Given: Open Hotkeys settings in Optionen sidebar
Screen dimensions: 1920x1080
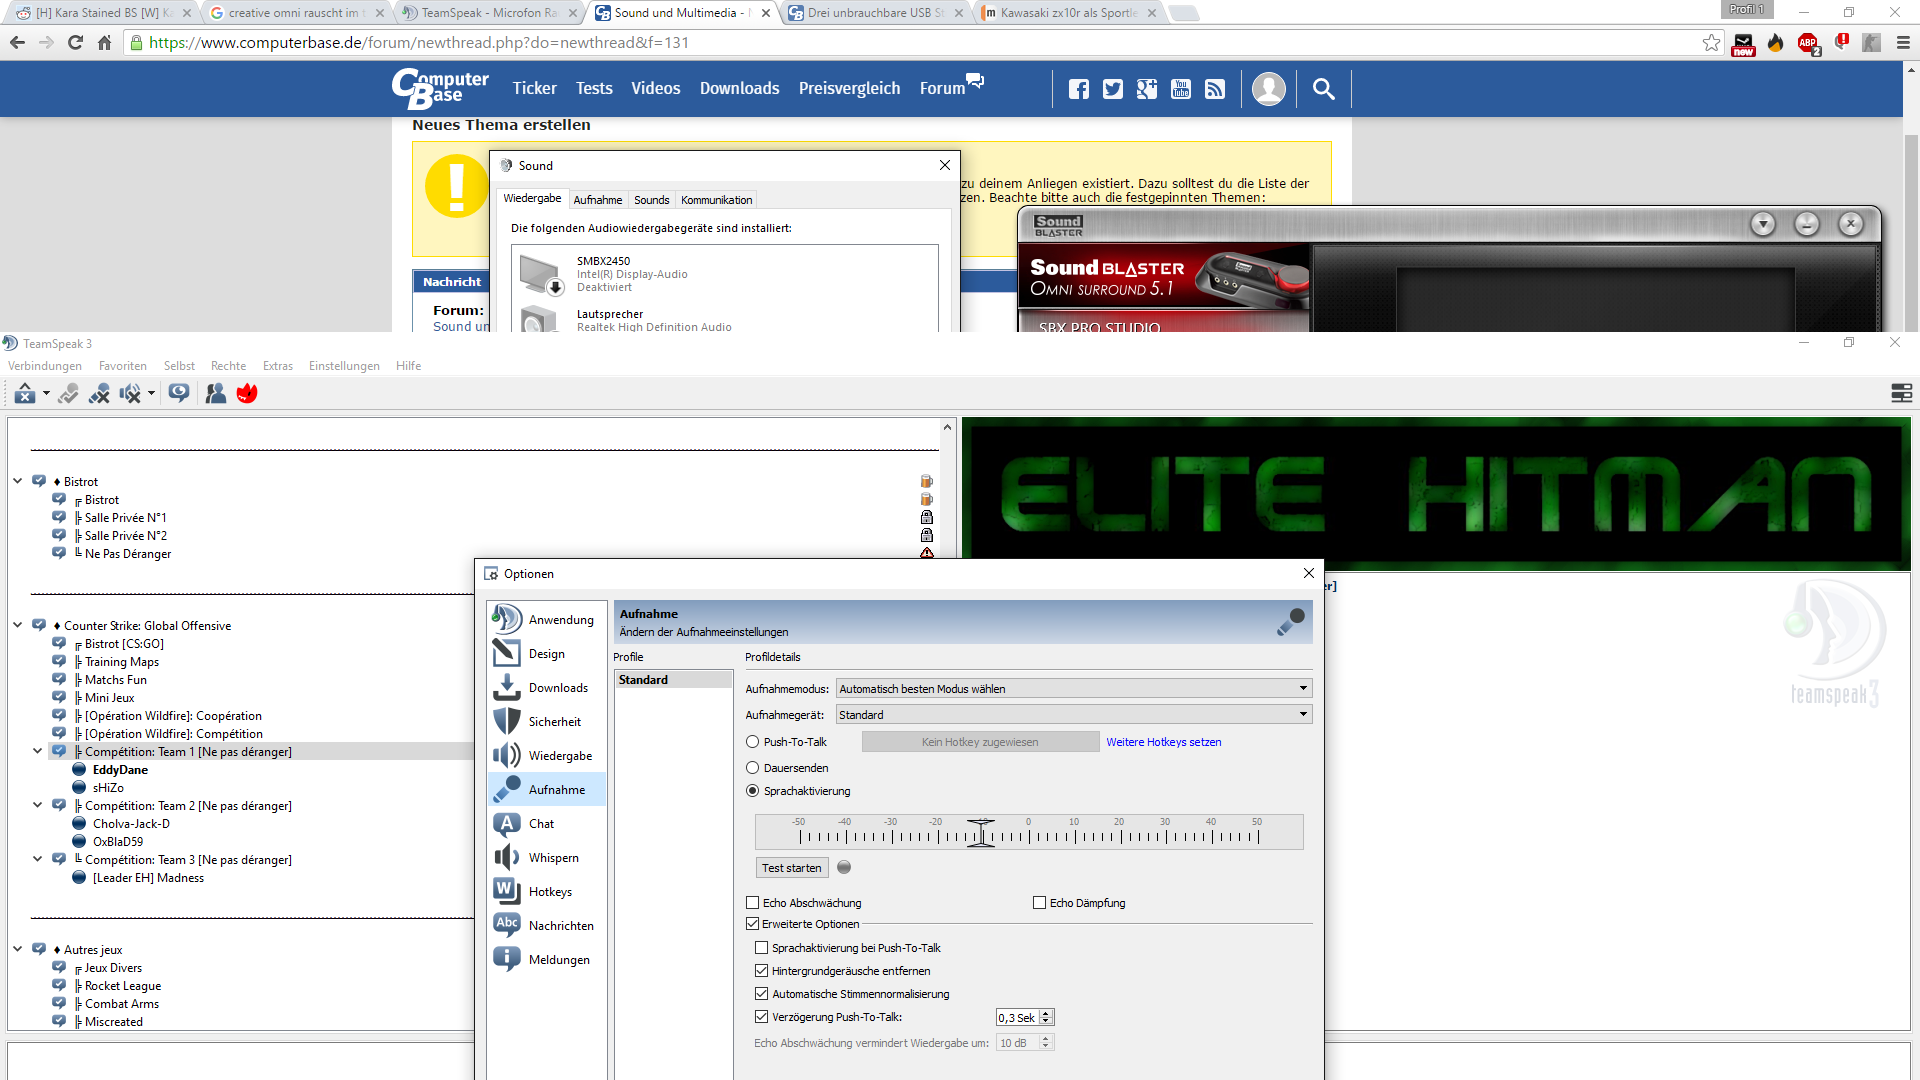Looking at the screenshot, I should (x=546, y=892).
